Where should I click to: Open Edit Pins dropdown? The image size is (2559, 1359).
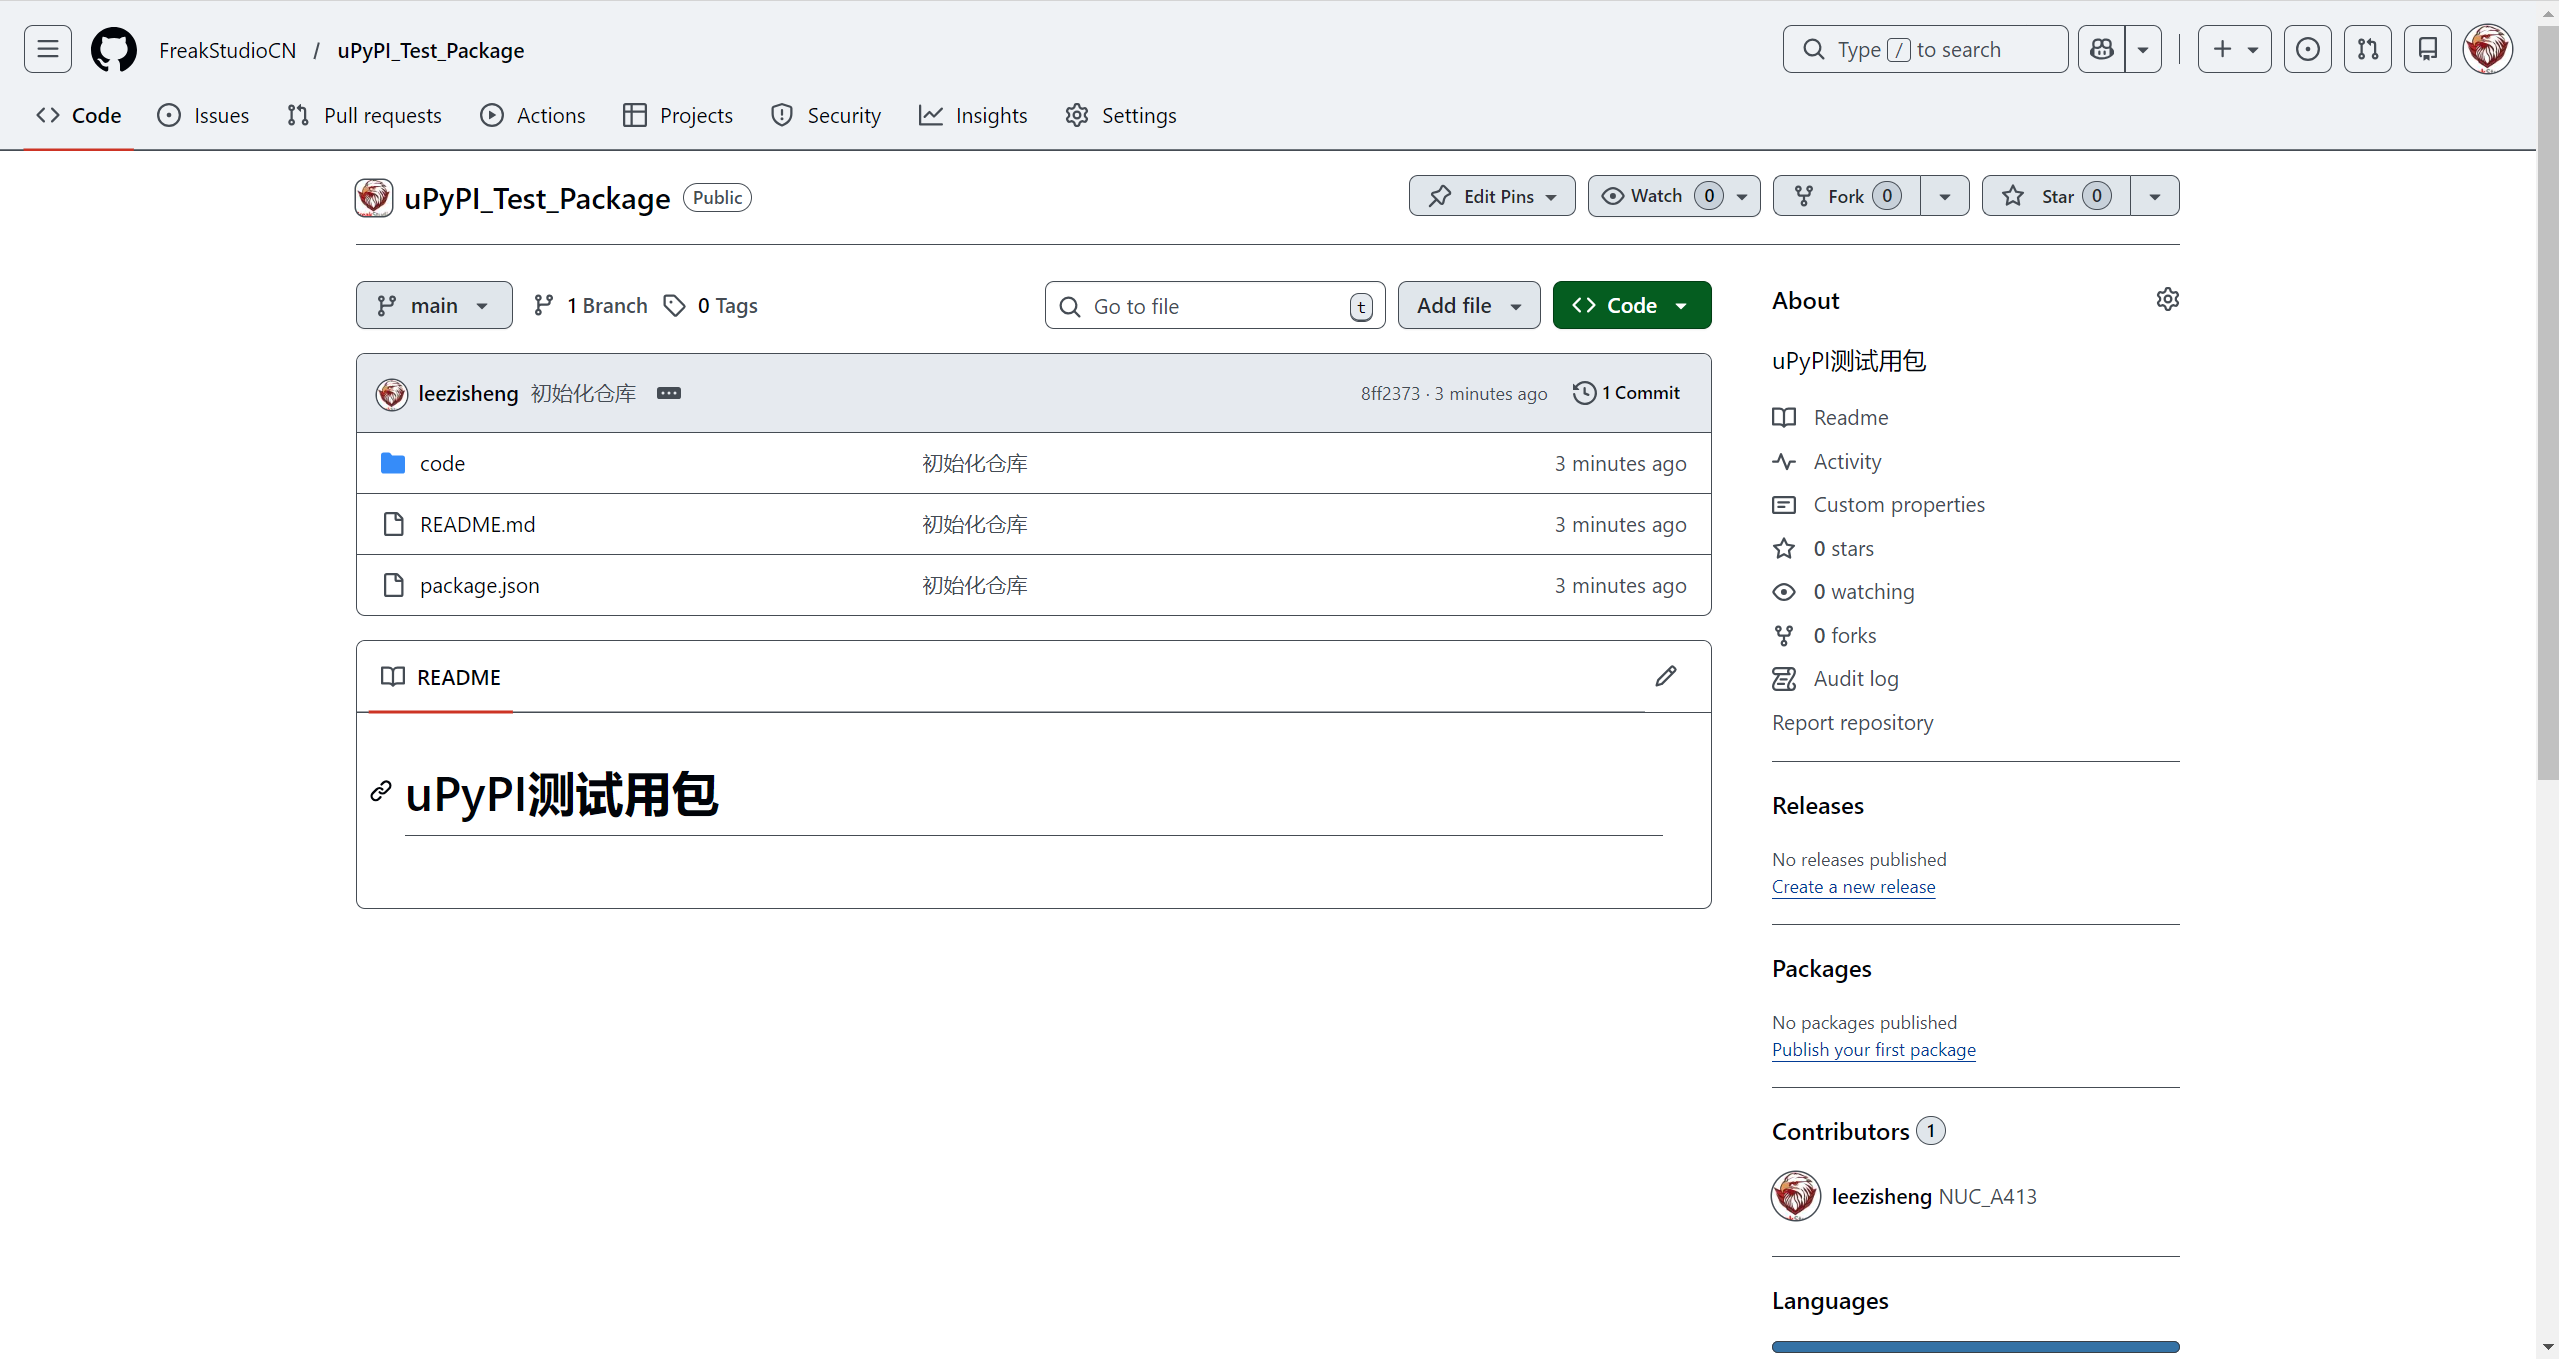pos(1492,196)
